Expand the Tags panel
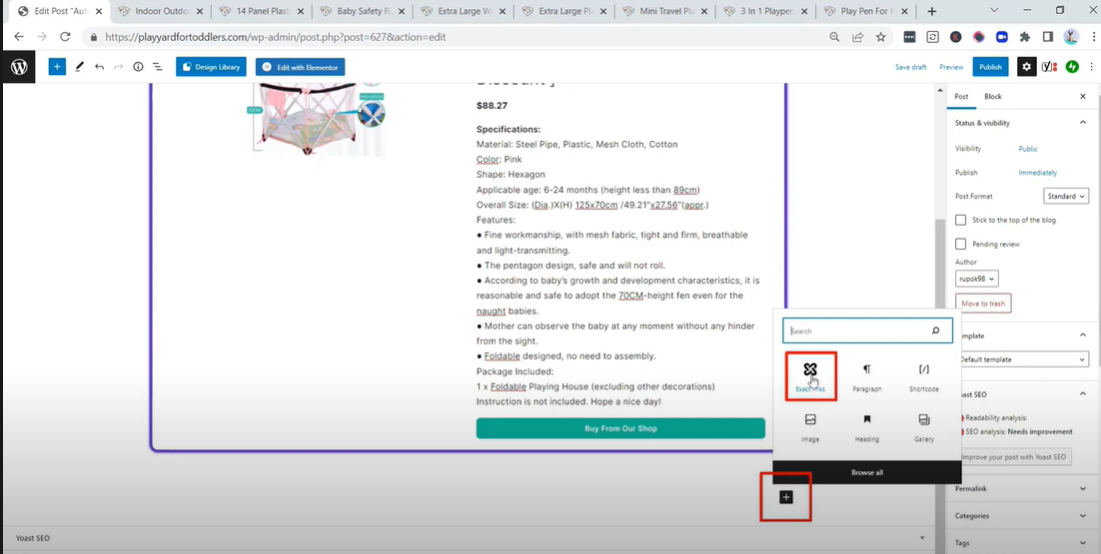Screen dimensions: 1101x554 [1082, 543]
